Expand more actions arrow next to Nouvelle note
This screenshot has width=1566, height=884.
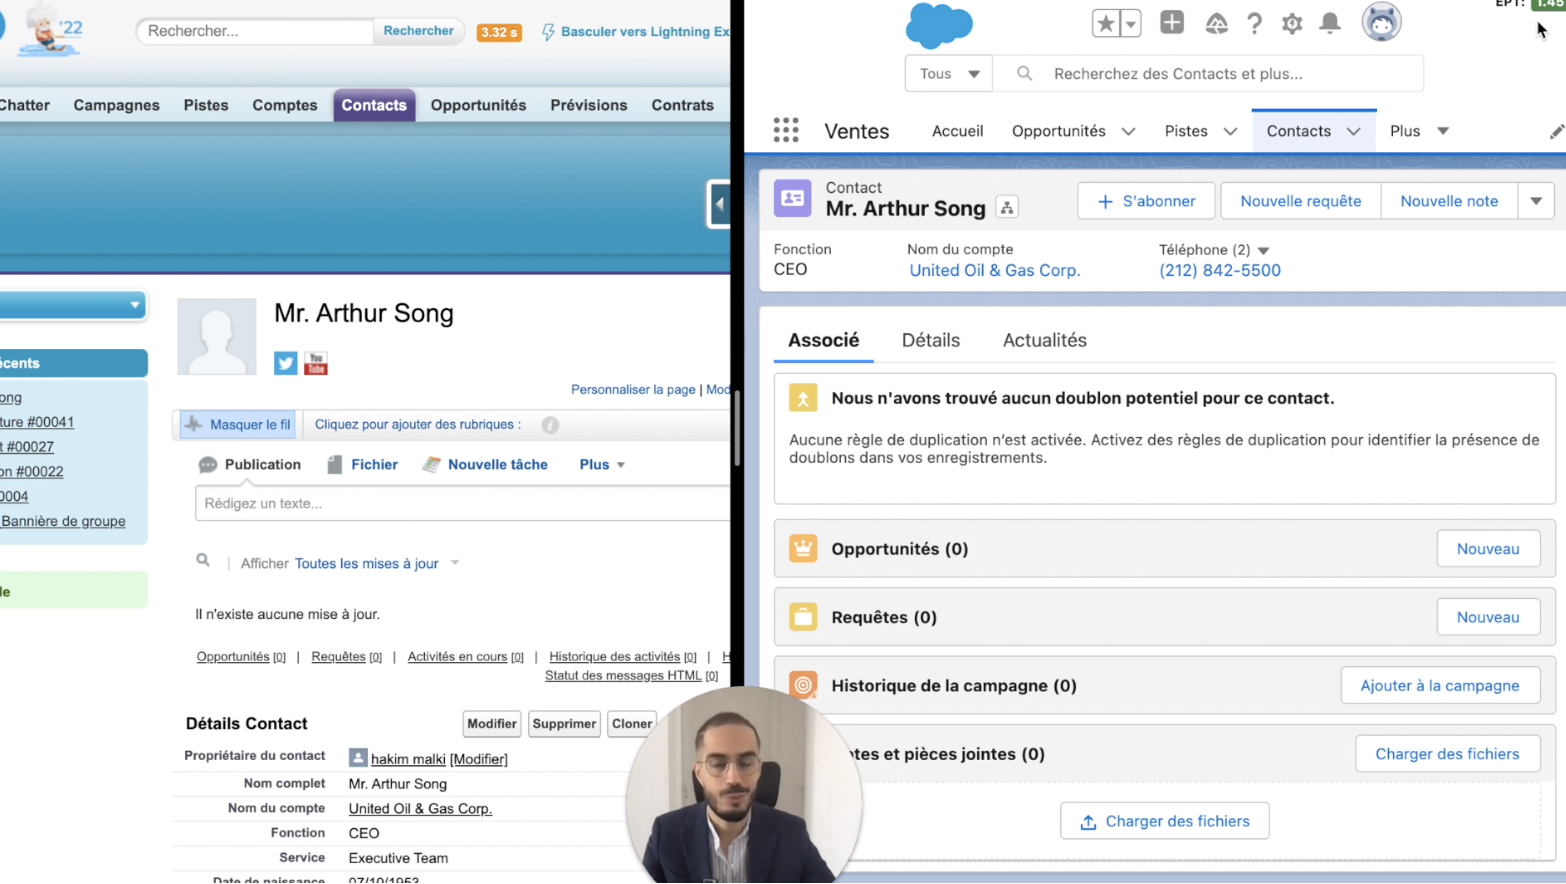[x=1536, y=201]
